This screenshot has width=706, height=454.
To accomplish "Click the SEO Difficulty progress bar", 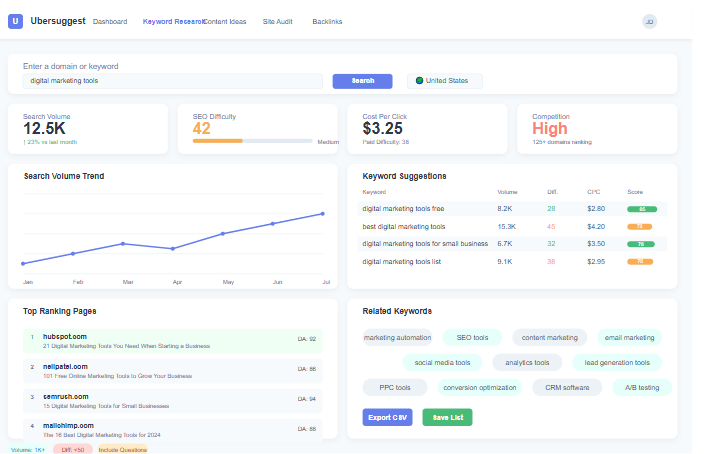I will [x=253, y=141].
